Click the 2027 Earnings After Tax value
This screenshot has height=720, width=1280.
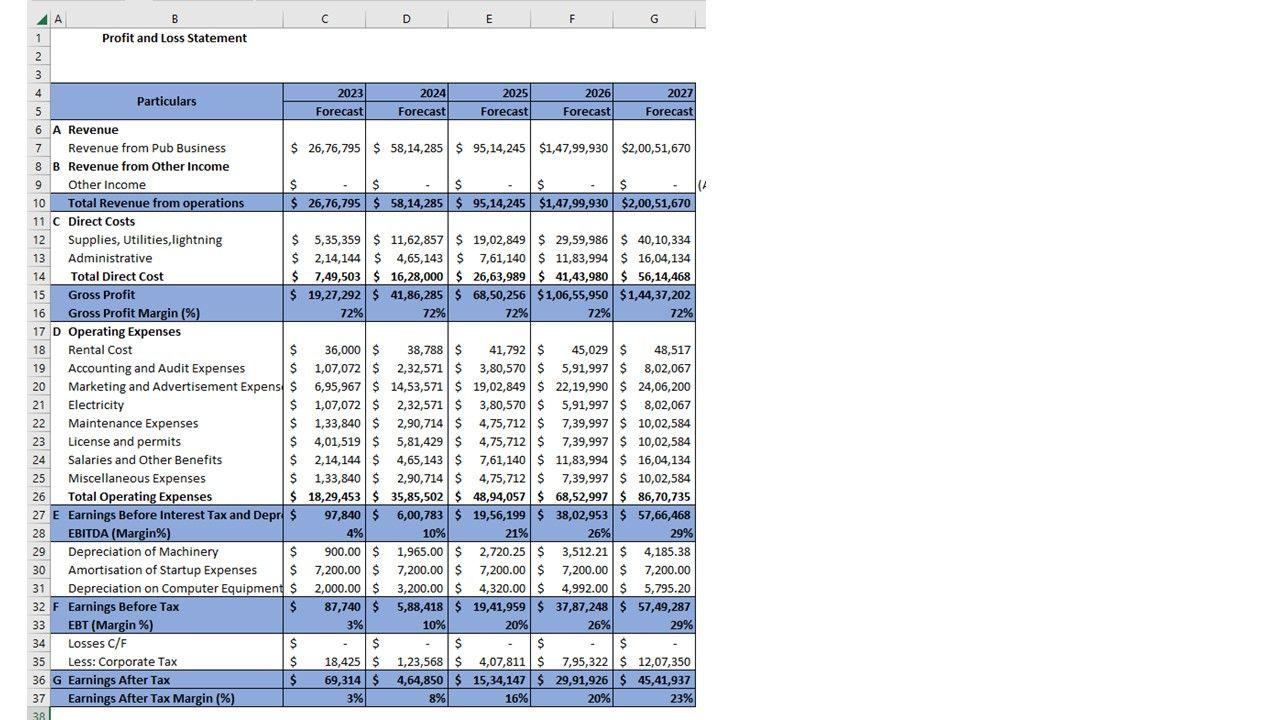[x=654, y=680]
